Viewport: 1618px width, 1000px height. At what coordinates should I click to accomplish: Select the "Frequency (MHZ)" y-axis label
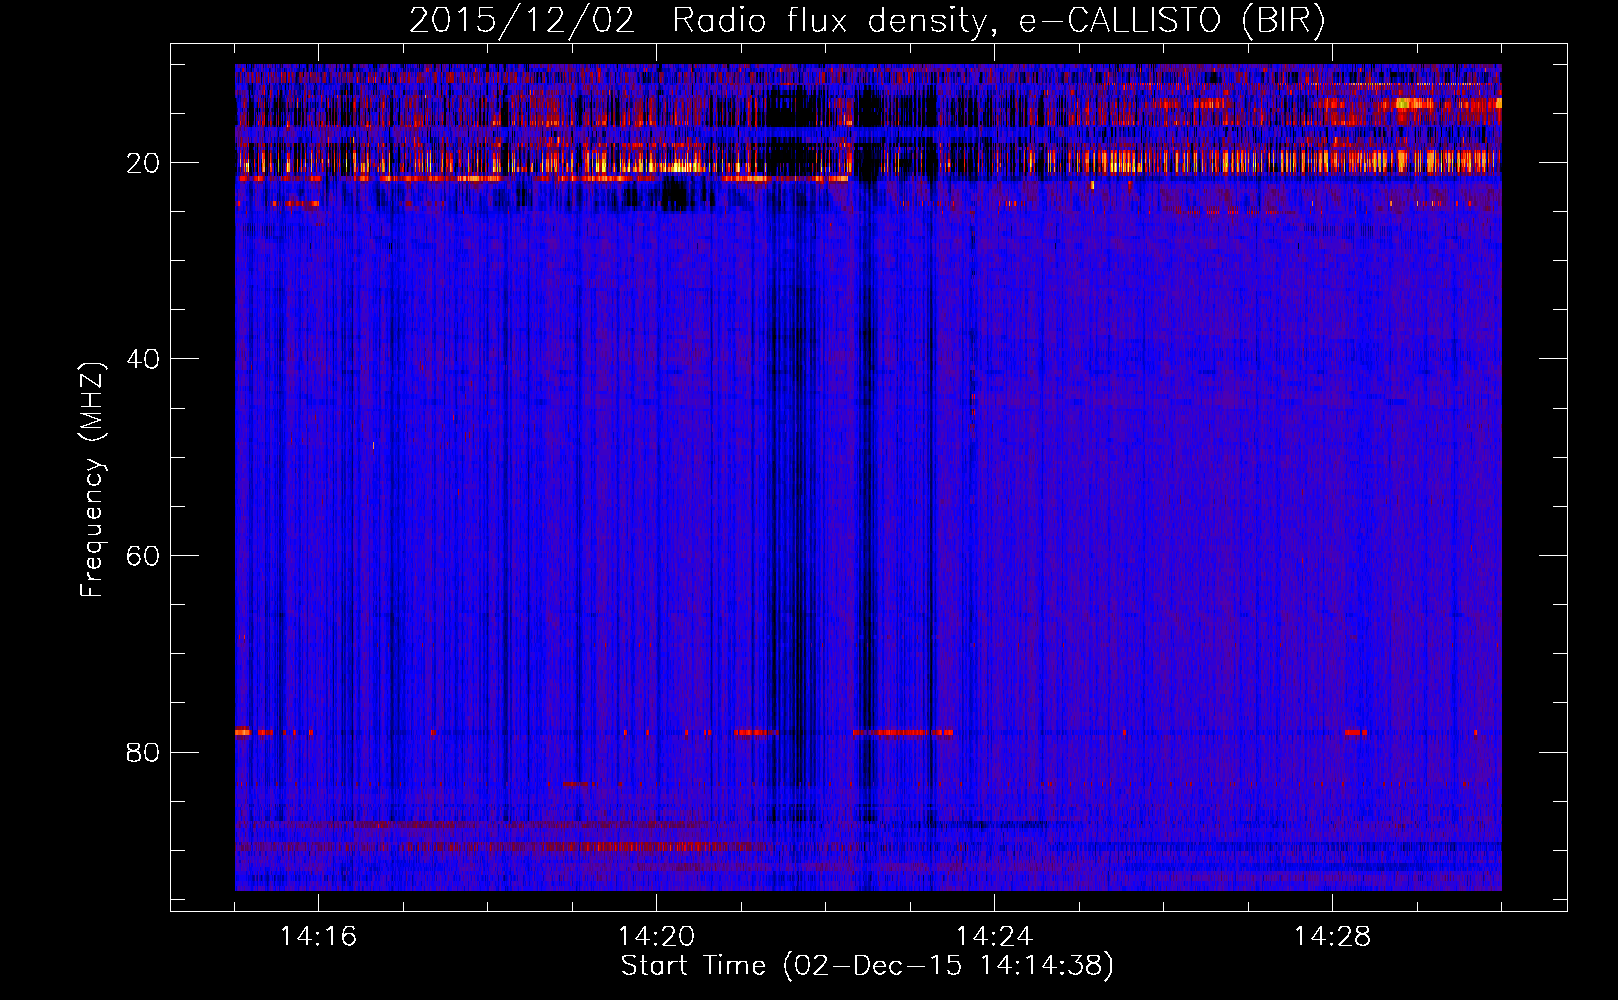tap(92, 480)
